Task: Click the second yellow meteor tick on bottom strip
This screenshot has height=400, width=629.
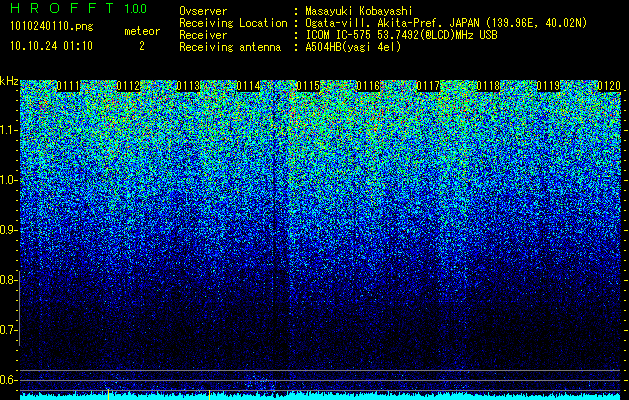Action: click(209, 394)
